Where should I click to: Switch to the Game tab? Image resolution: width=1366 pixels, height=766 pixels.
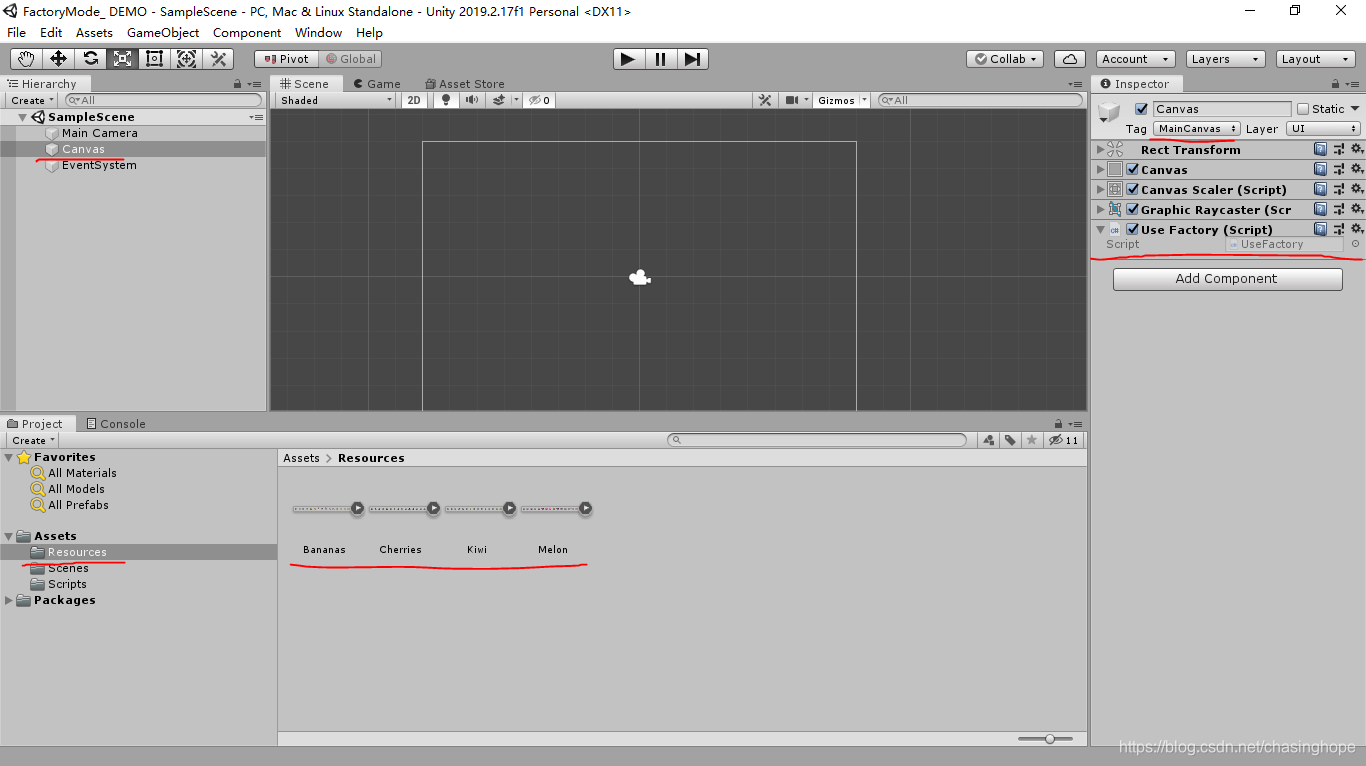click(x=377, y=84)
